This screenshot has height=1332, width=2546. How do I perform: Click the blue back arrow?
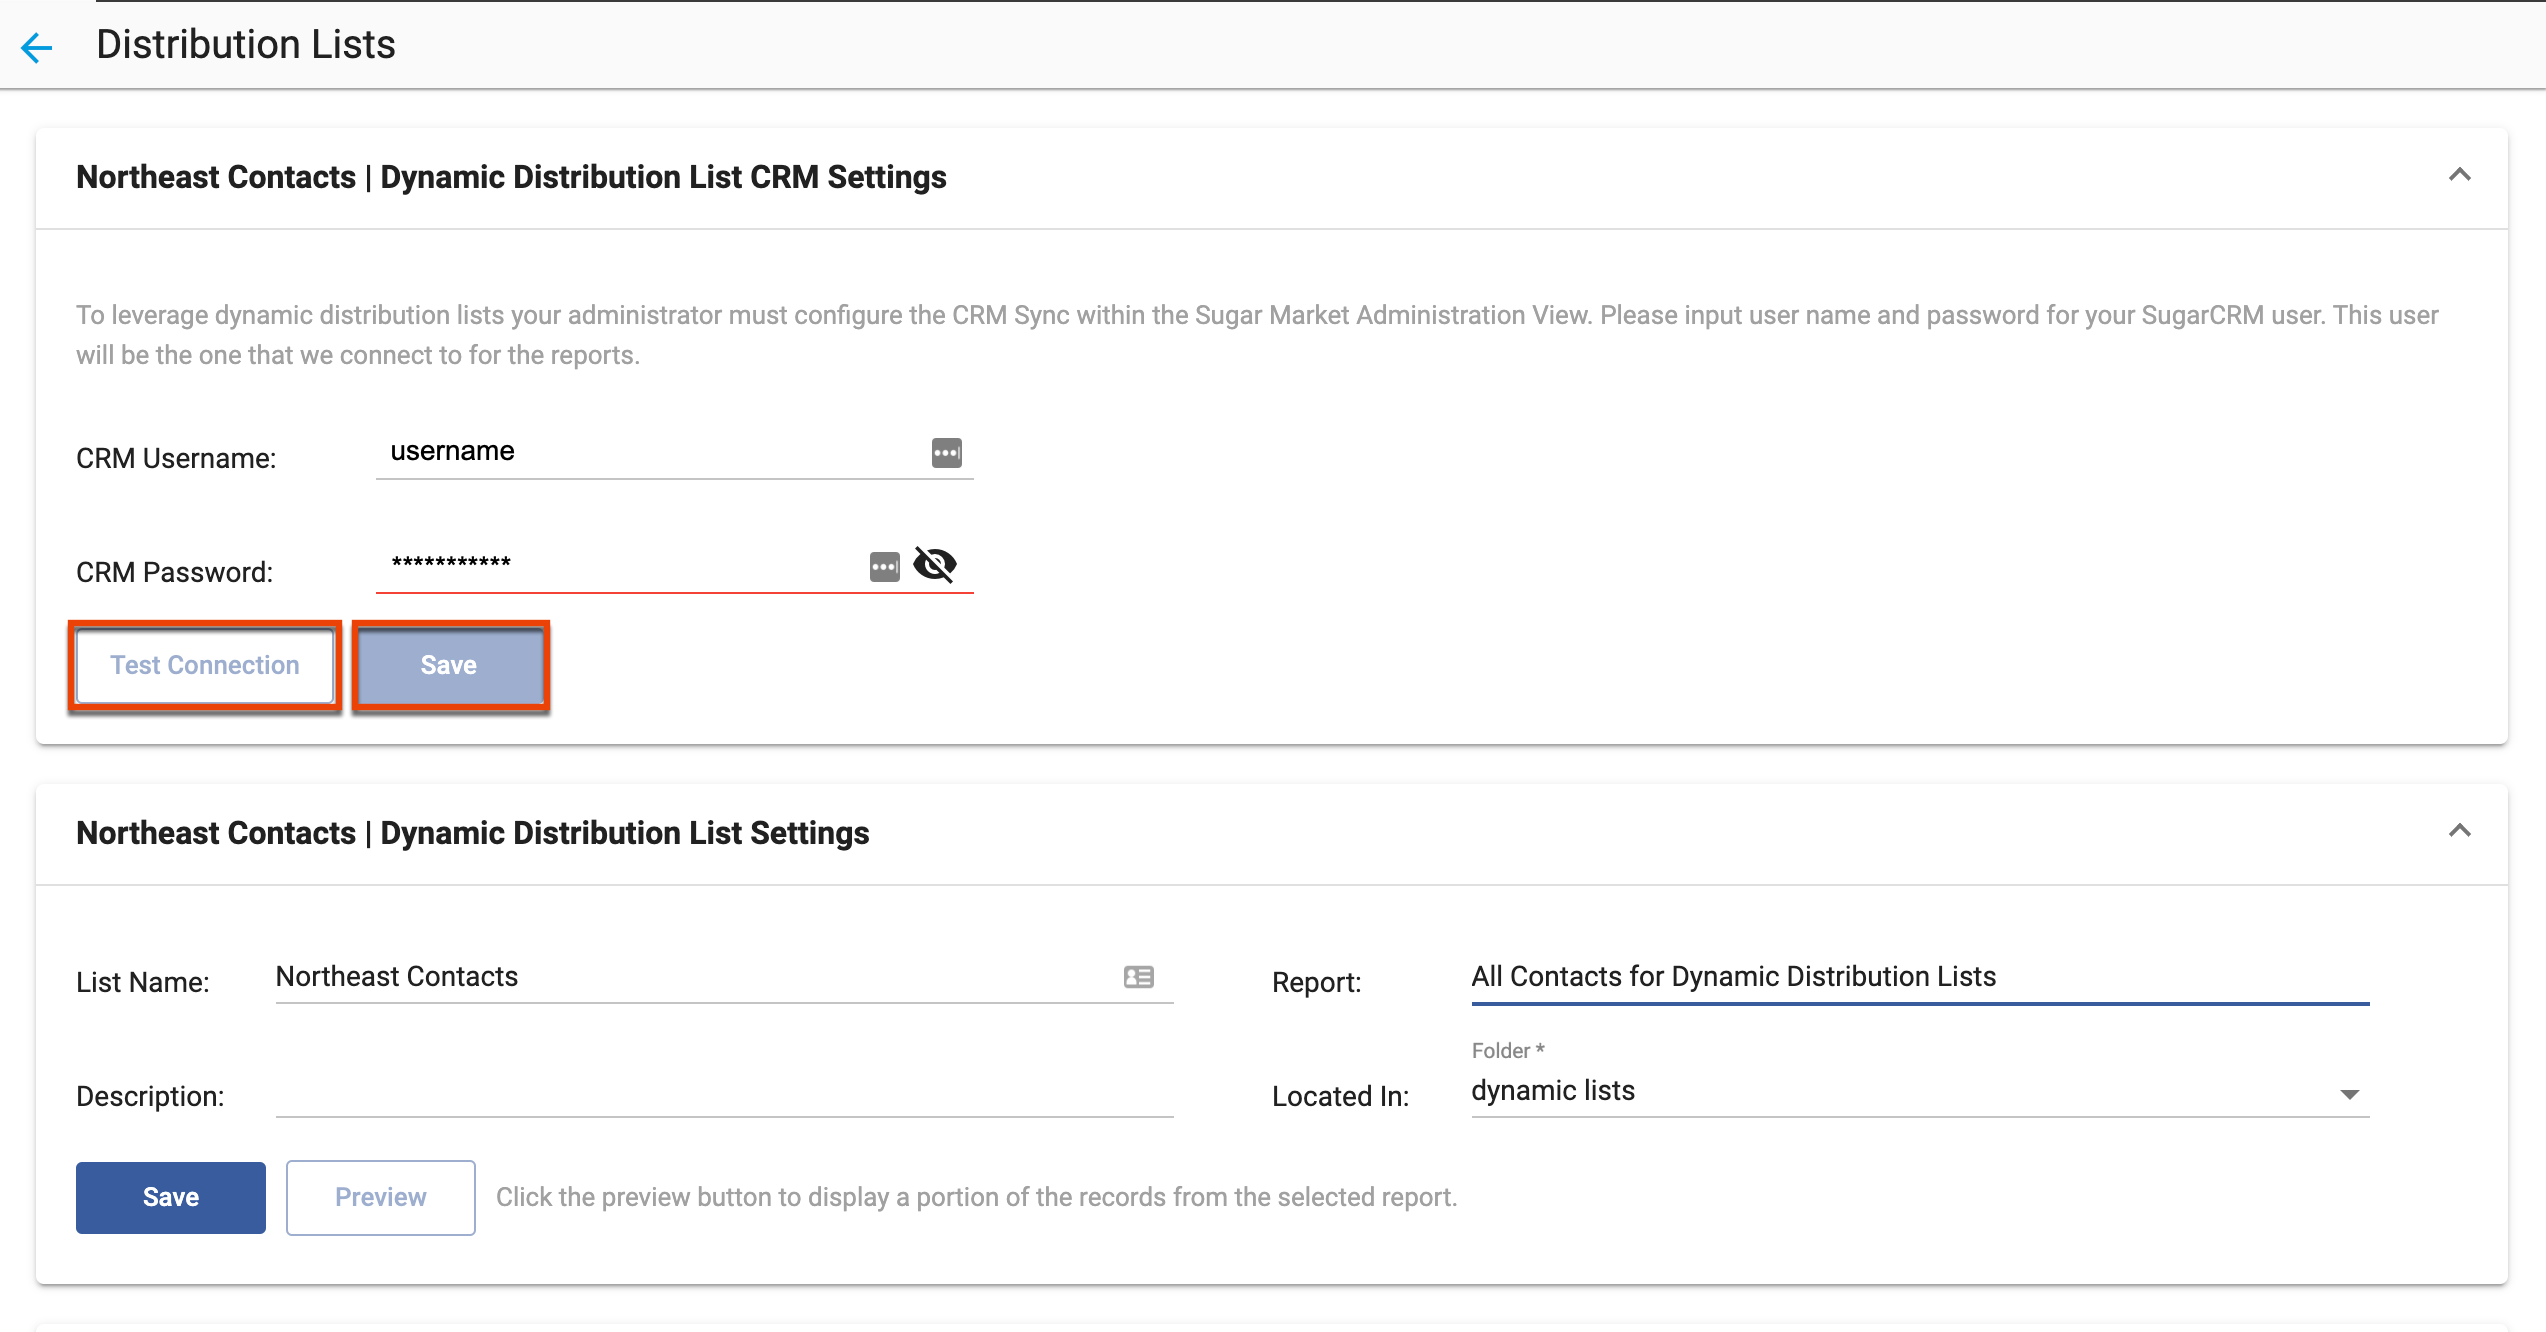(37, 47)
